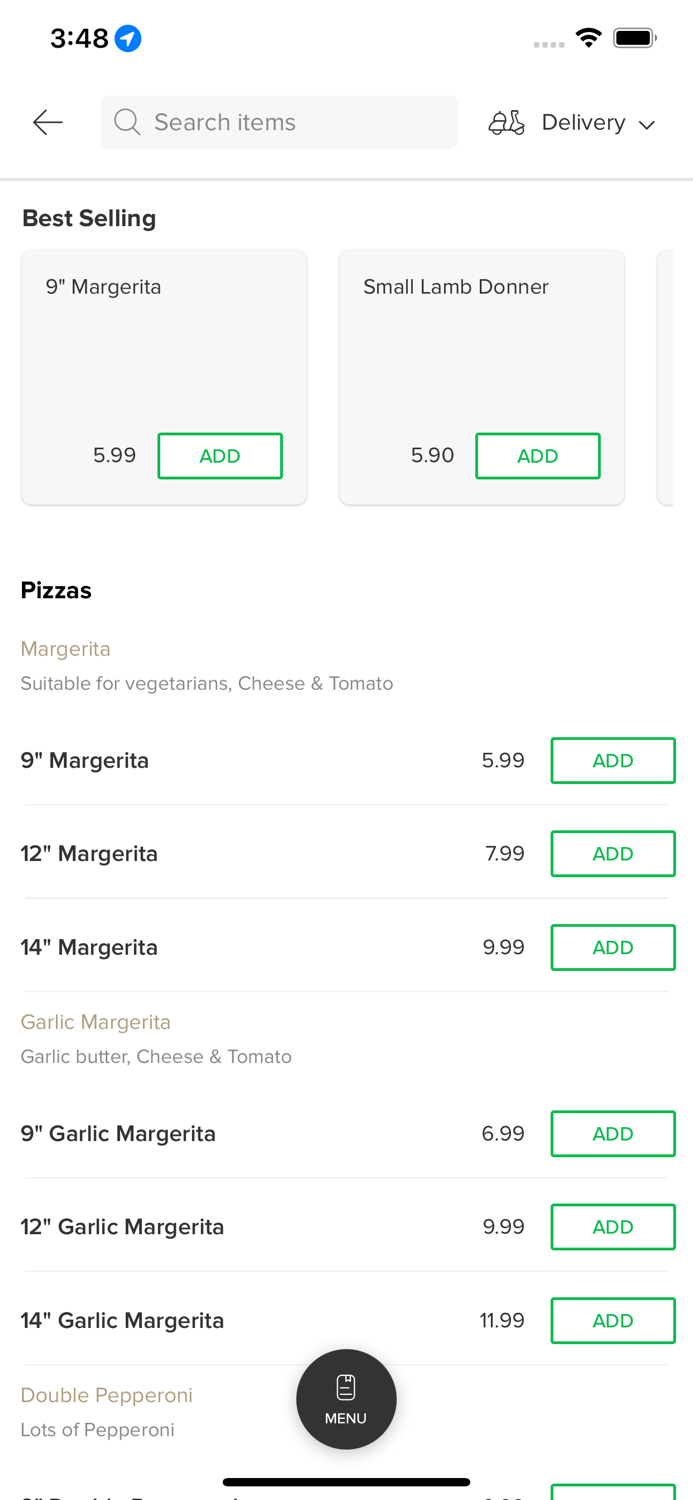Click the receipt icon inside the MENU button
This screenshot has width=693, height=1500.
pyautogui.click(x=346, y=1385)
